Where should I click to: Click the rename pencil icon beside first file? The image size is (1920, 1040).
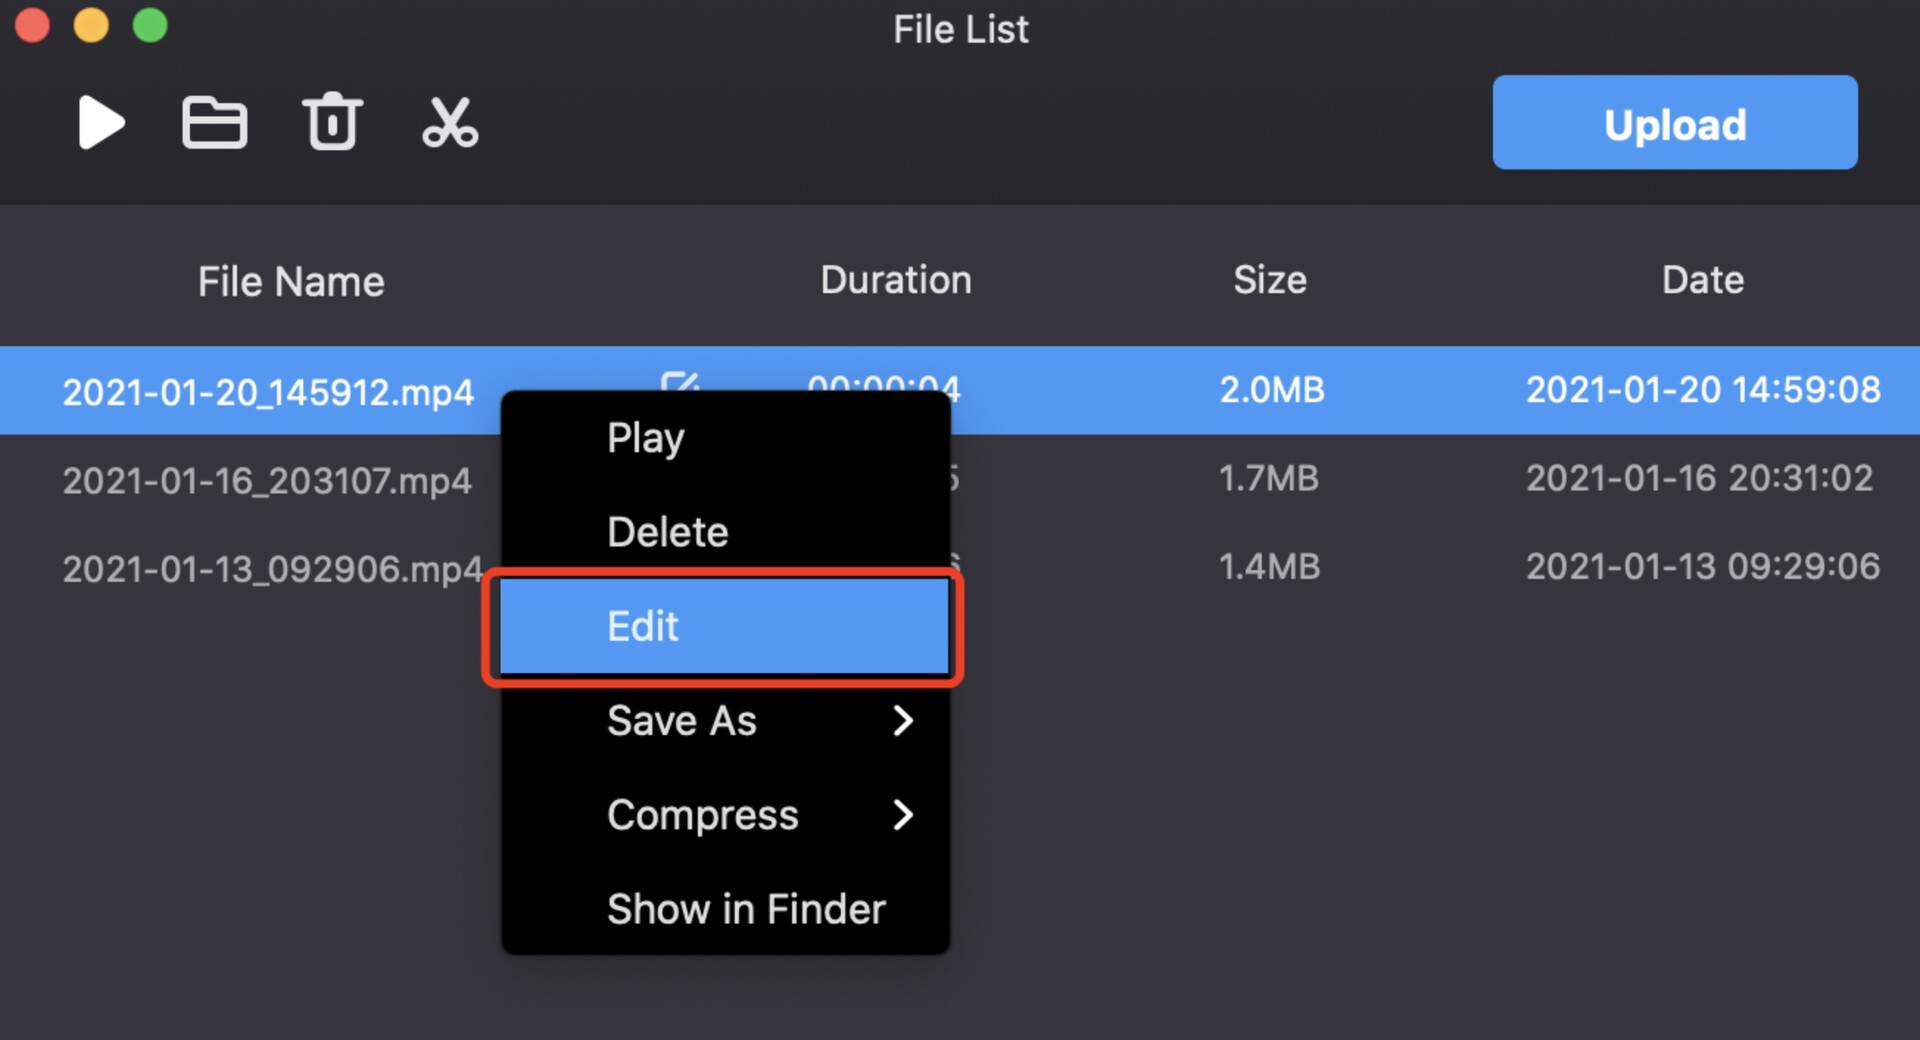680,381
